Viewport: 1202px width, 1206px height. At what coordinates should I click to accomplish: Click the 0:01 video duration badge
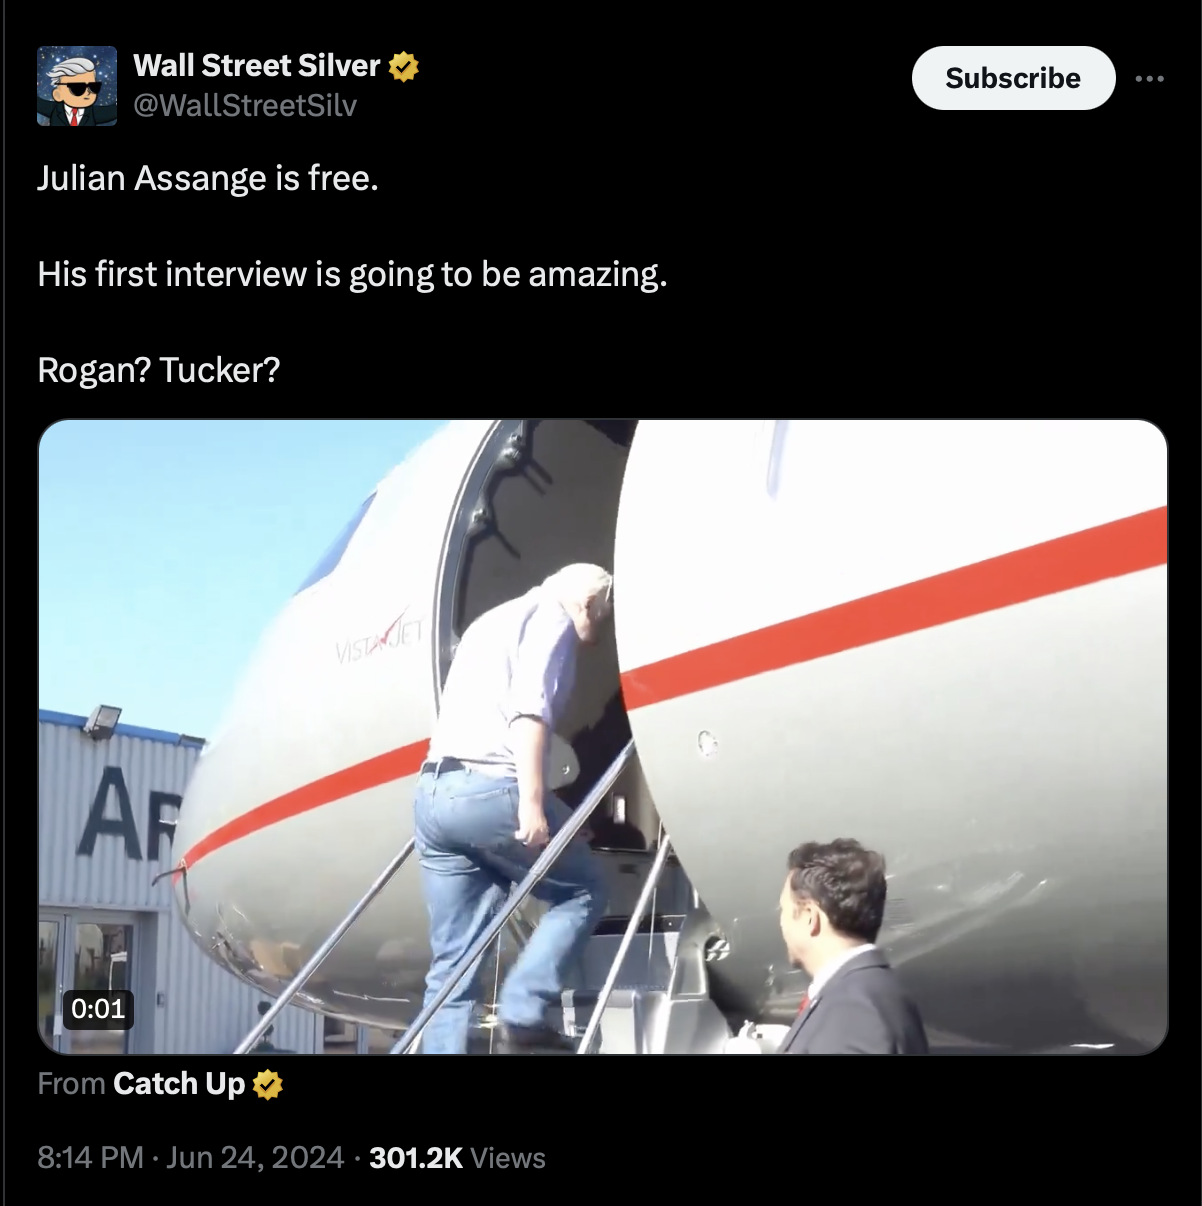98,1008
